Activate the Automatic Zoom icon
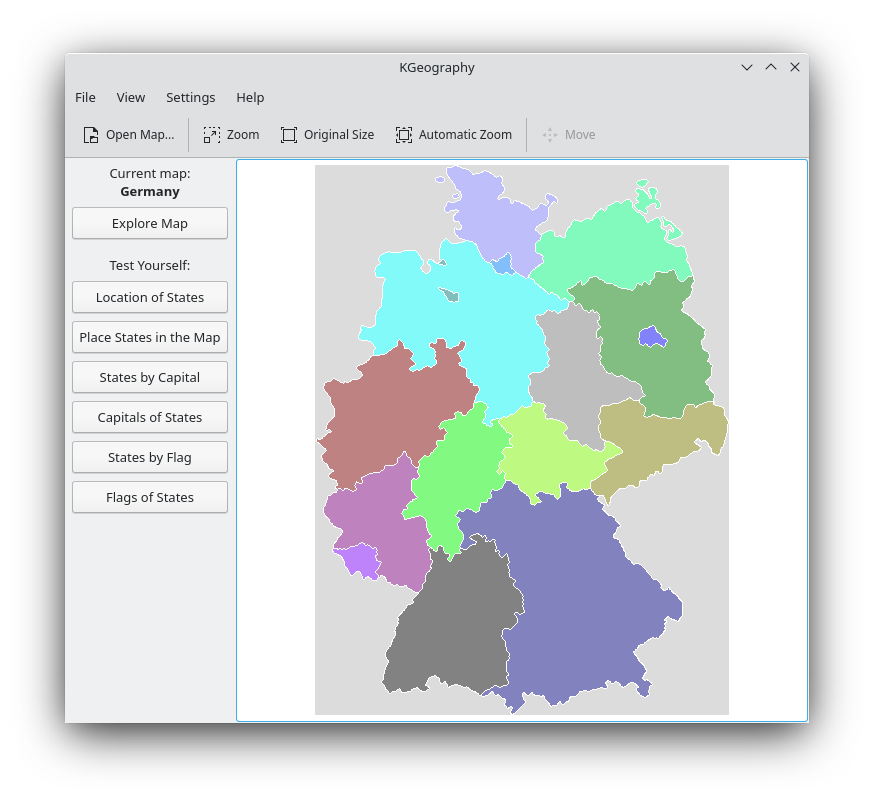Image resolution: width=874 pixels, height=800 pixels. (x=404, y=135)
